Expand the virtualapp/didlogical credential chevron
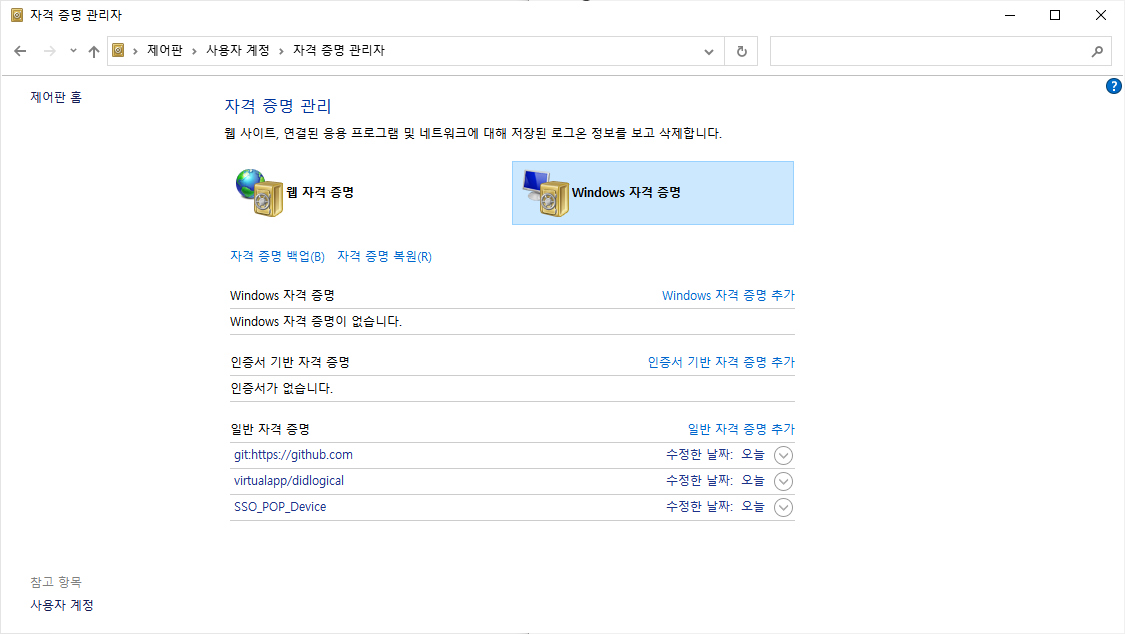Image resolution: width=1125 pixels, height=634 pixels. 783,481
